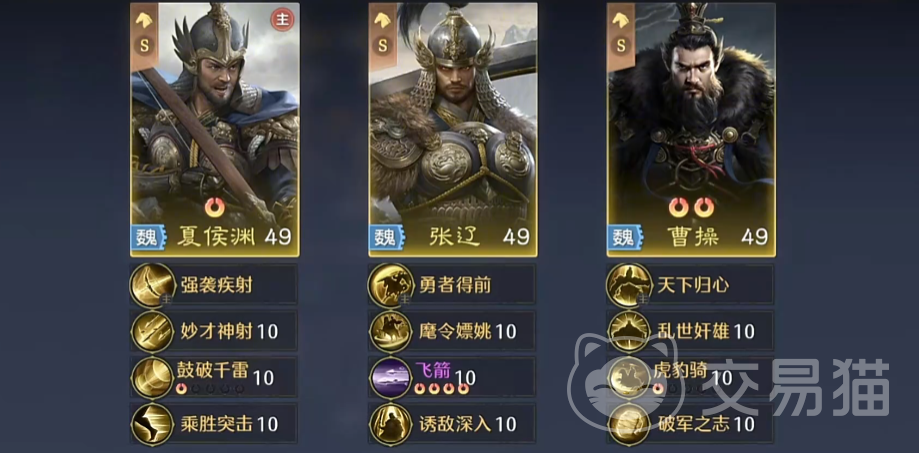
Task: Open the 虎豹骑 skill icon
Action: 629,377
